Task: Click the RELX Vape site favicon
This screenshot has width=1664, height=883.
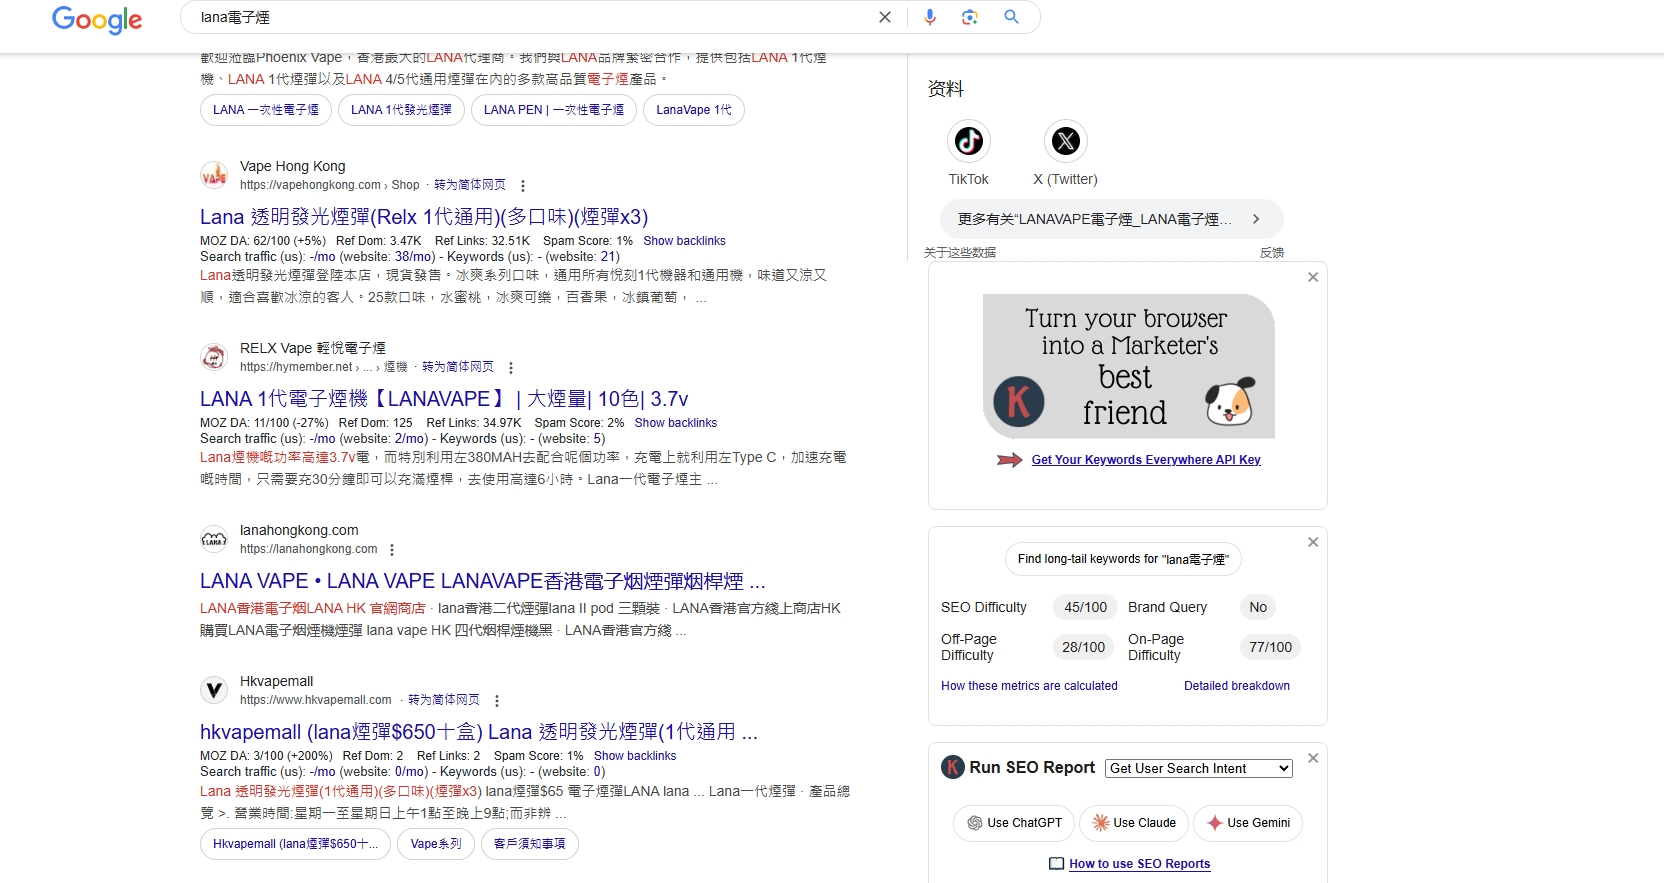Action: [x=214, y=357]
